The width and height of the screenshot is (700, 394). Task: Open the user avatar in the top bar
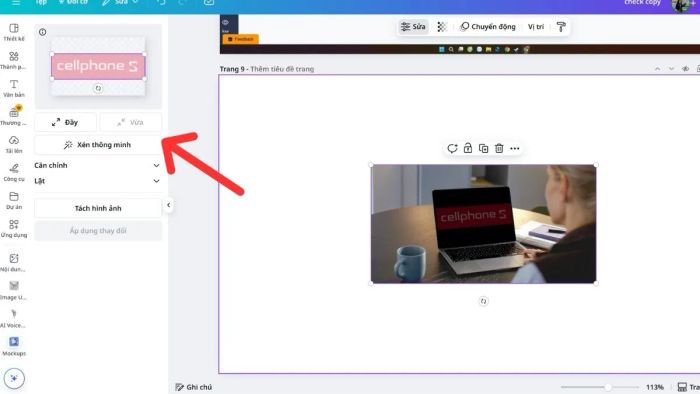(681, 4)
